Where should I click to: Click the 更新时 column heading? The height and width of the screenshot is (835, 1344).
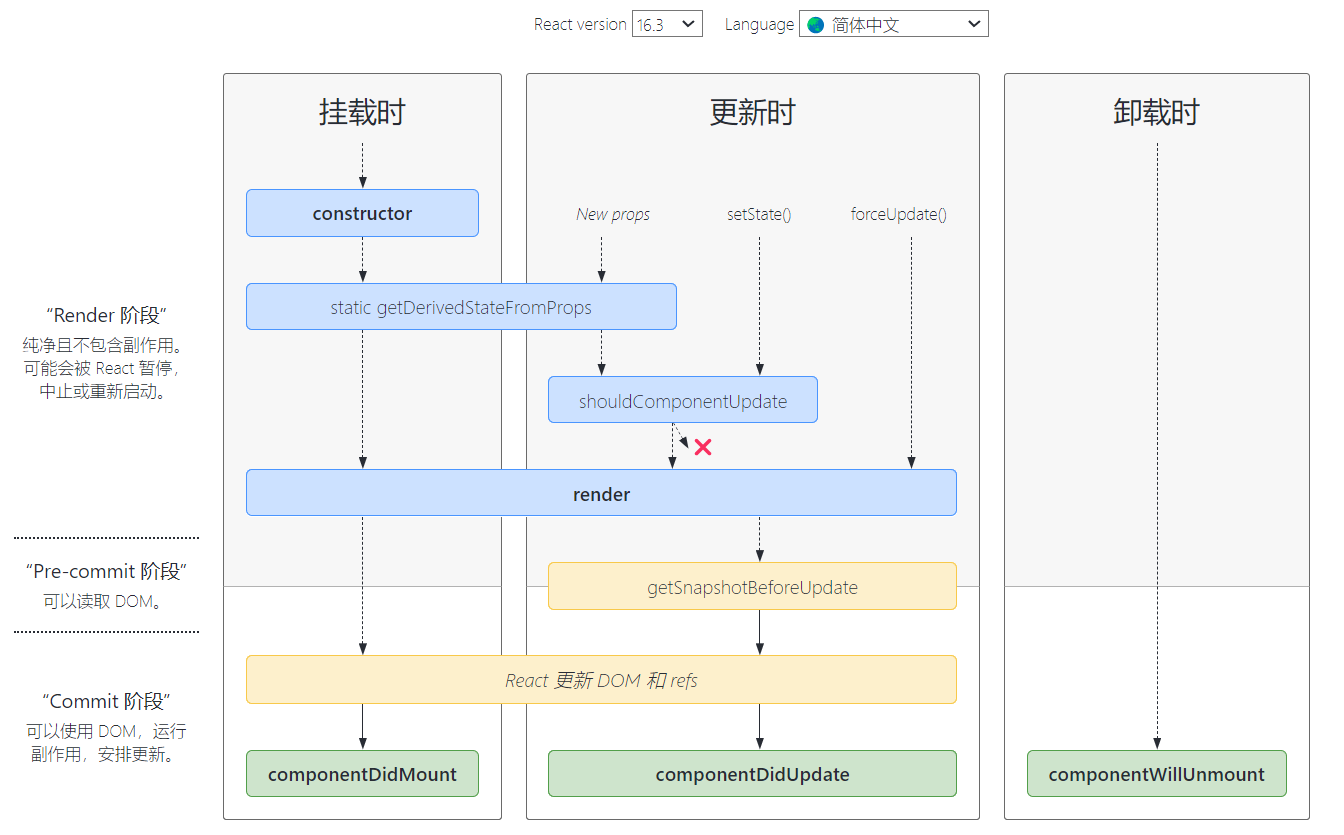coord(752,112)
